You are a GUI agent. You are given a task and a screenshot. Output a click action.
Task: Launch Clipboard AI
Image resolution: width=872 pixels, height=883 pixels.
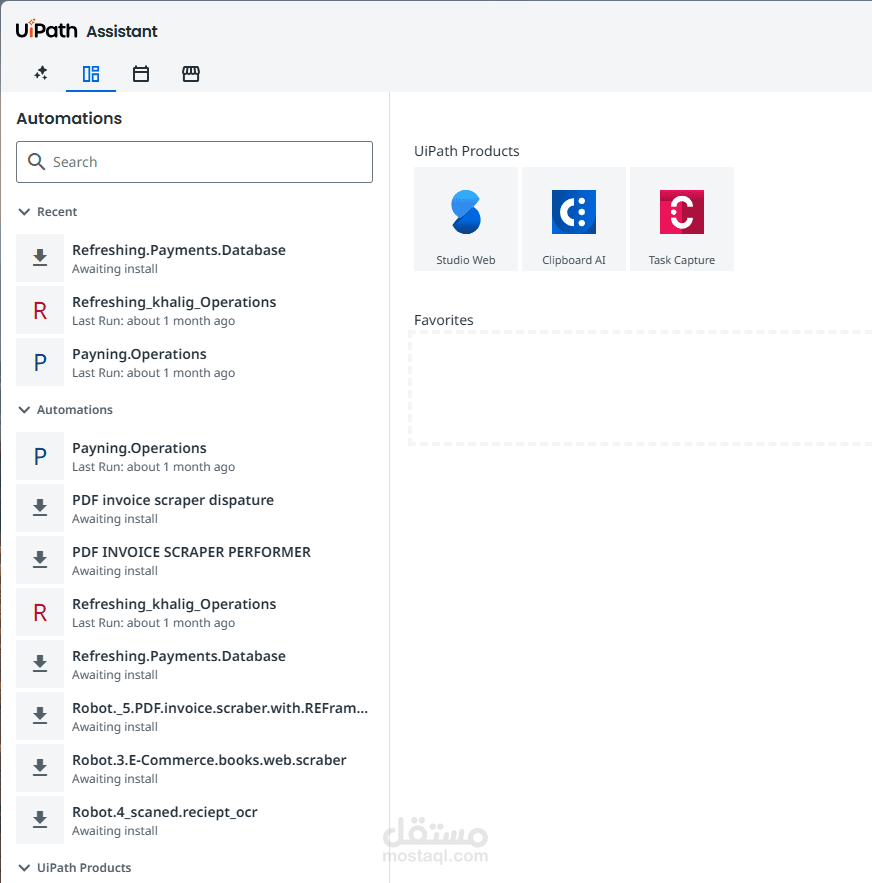[573, 218]
